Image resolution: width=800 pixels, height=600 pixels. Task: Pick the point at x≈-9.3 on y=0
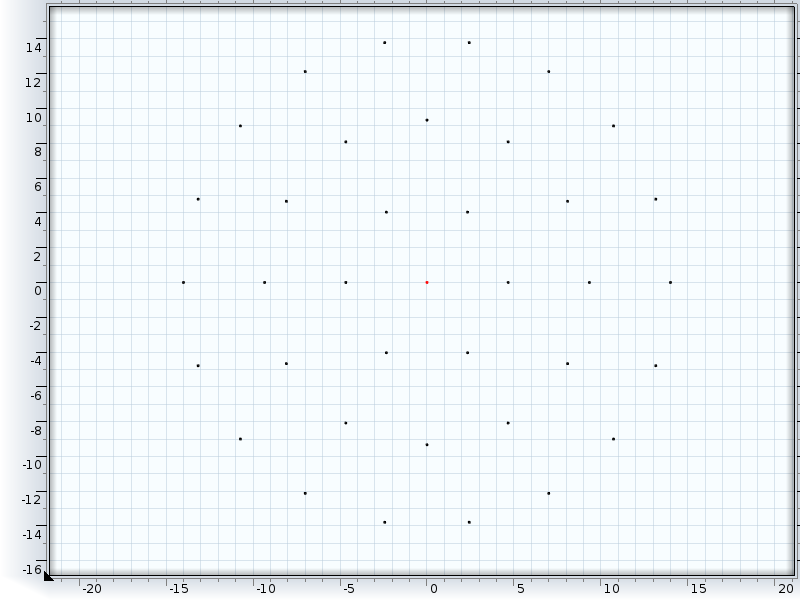point(264,282)
